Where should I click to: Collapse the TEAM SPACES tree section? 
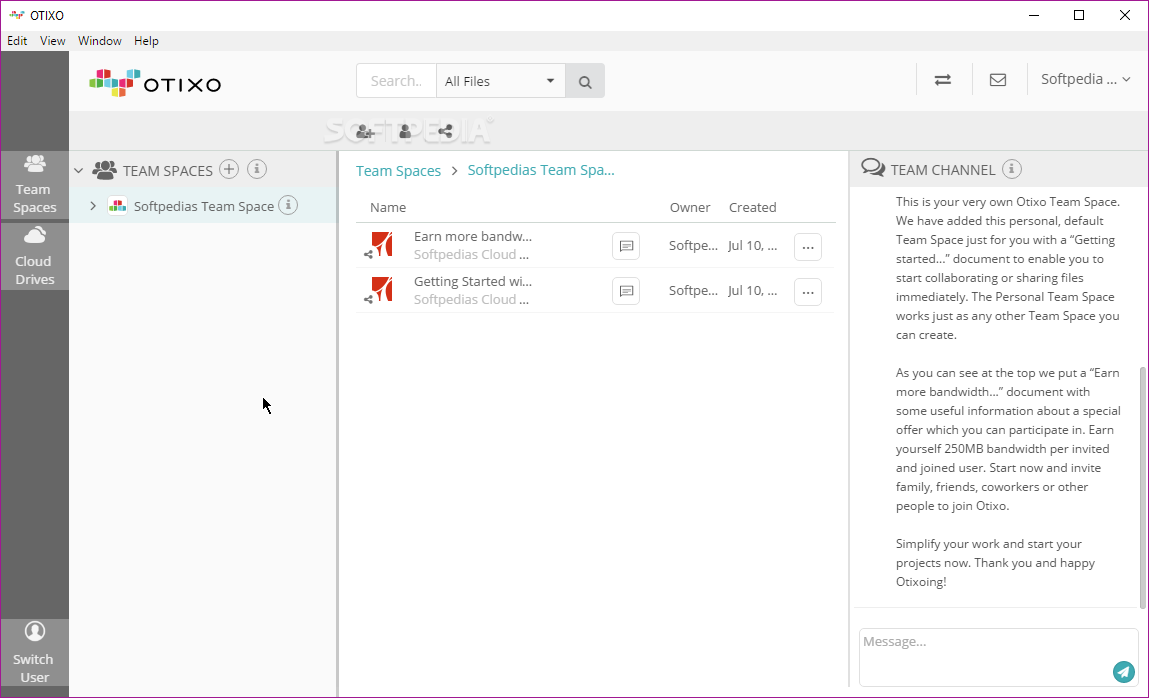(x=78, y=171)
